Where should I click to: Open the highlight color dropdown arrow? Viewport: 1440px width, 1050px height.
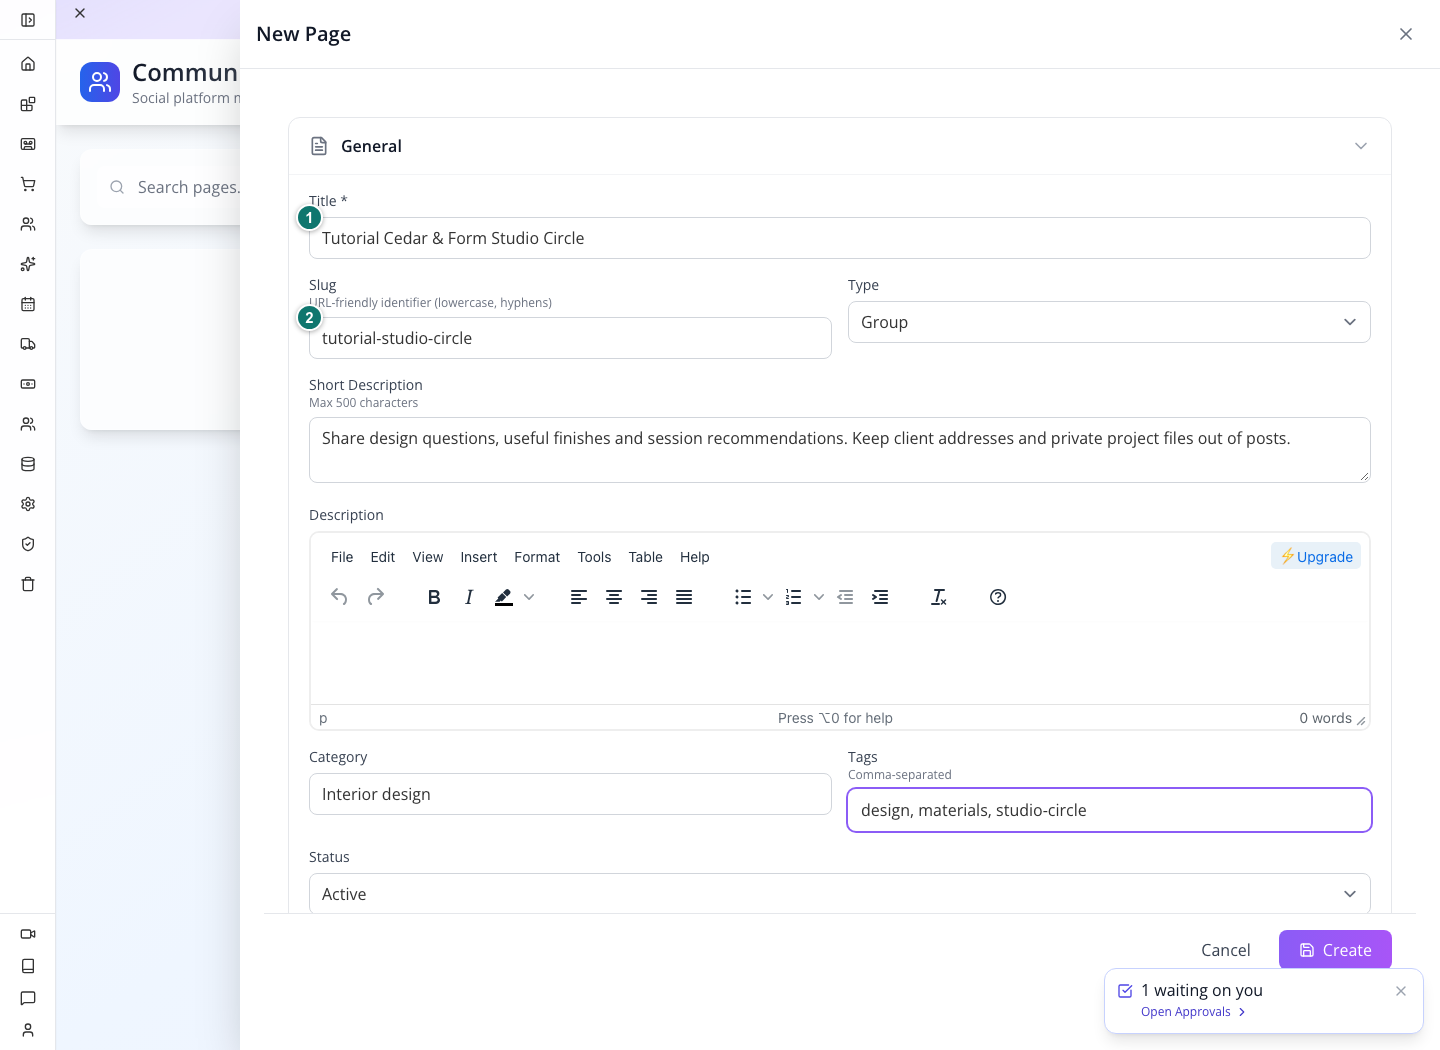529,597
